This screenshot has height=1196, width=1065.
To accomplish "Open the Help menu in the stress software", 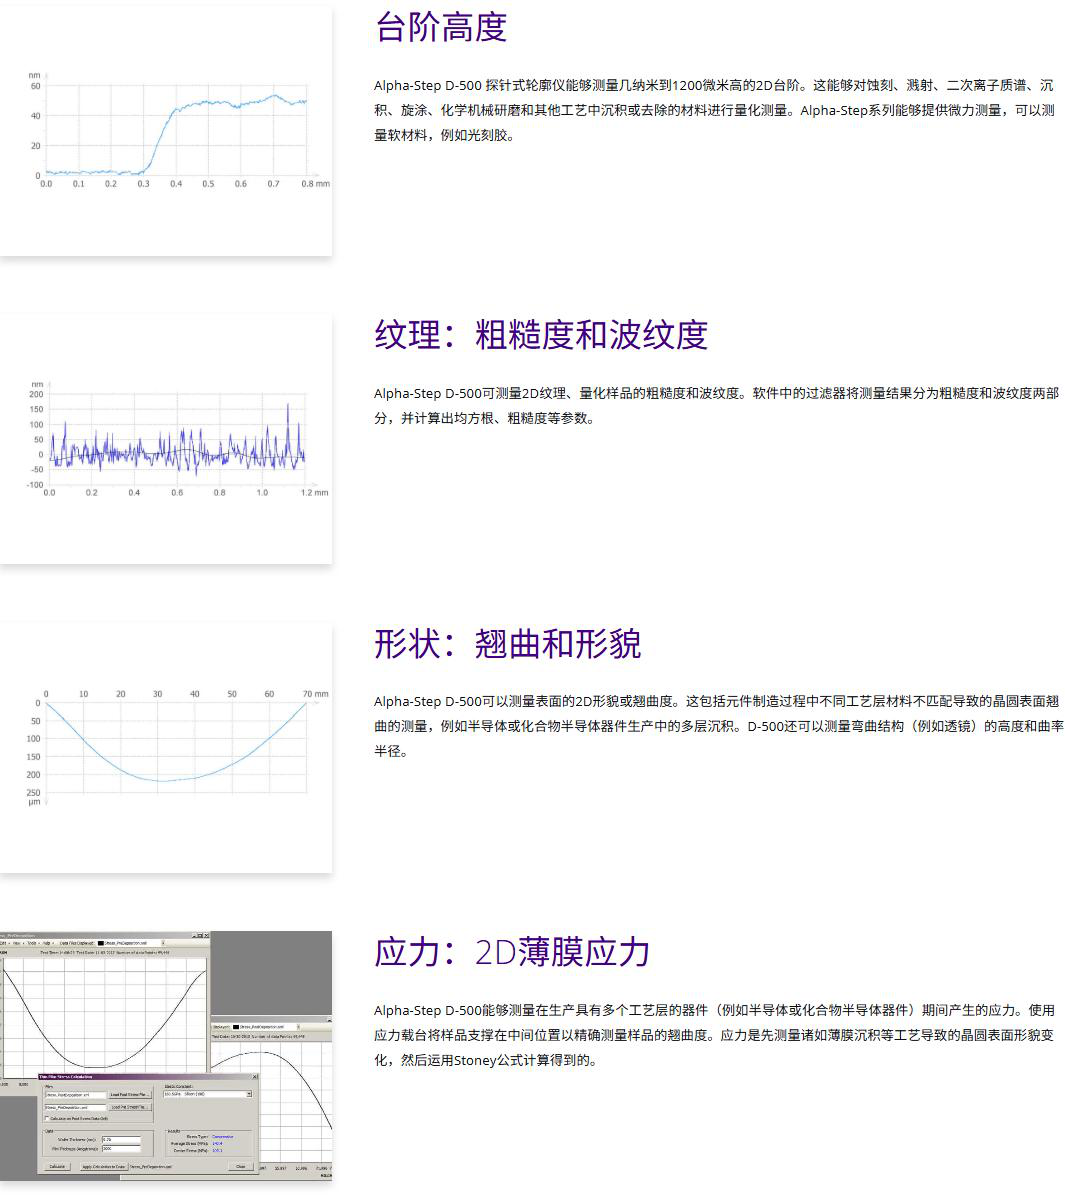I will [x=46, y=943].
